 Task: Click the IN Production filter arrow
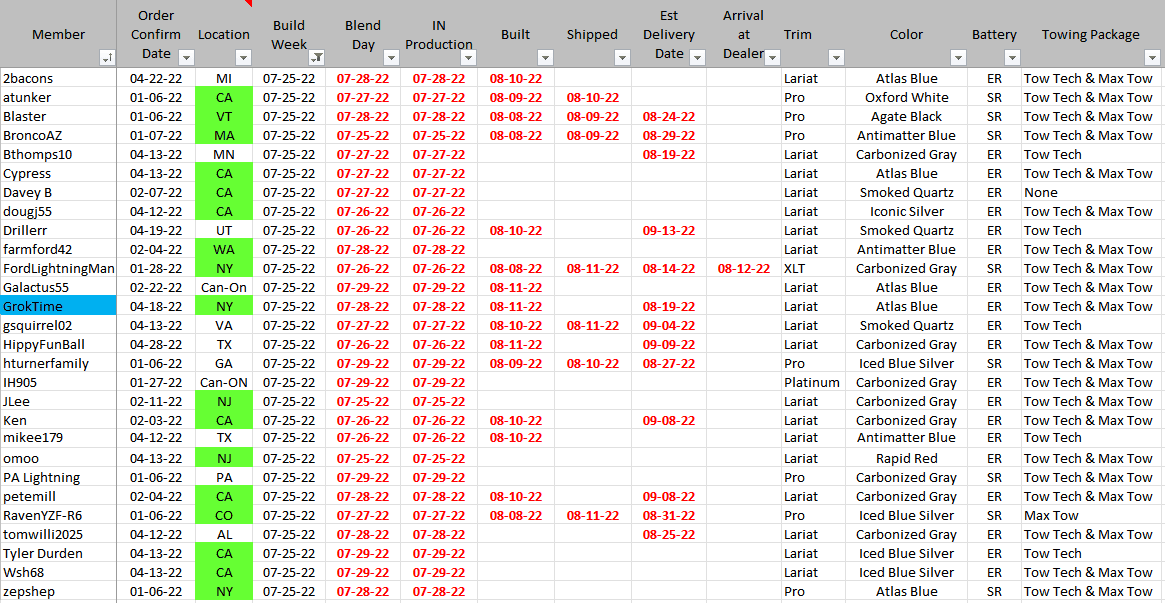(x=468, y=58)
